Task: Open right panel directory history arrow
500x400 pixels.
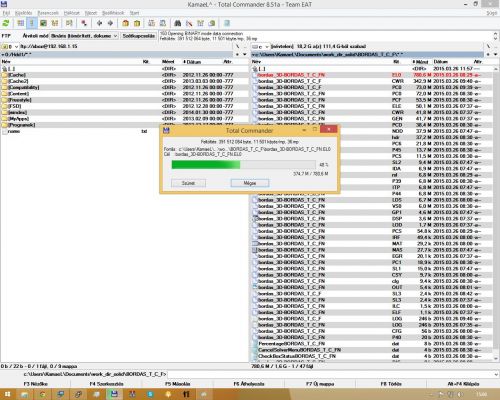Action: [495, 54]
